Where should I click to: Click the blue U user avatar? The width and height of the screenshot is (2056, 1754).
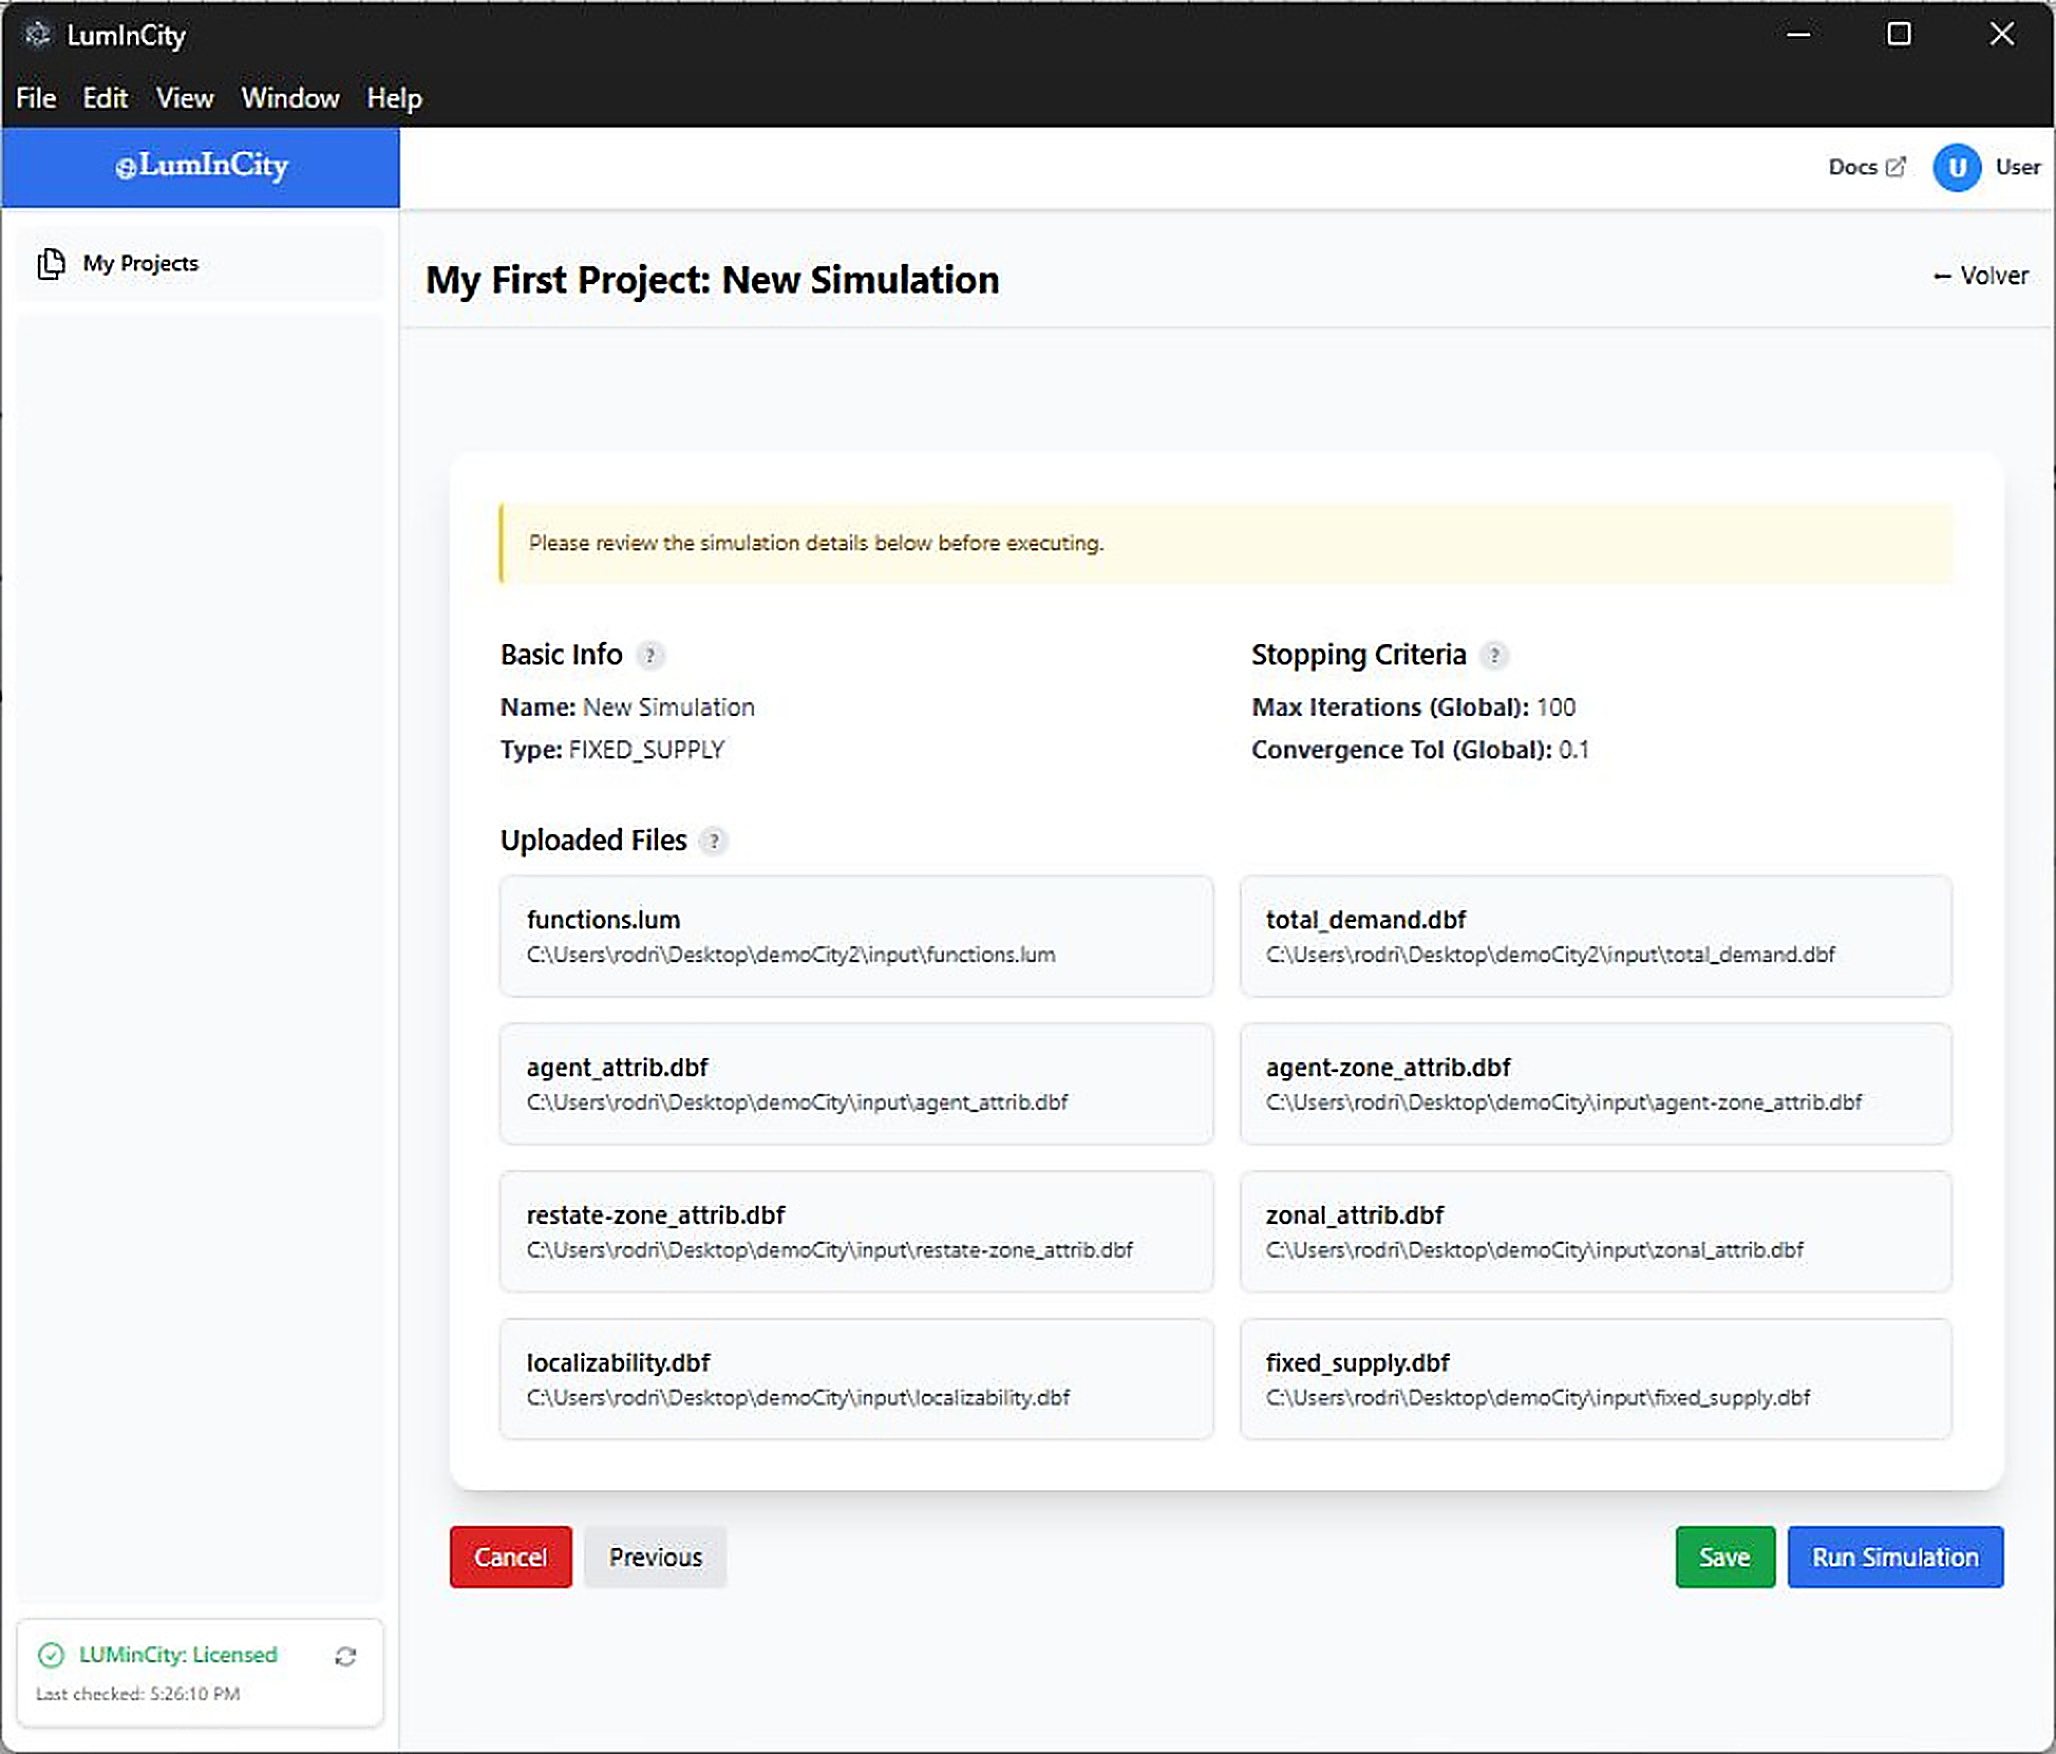point(1957,167)
